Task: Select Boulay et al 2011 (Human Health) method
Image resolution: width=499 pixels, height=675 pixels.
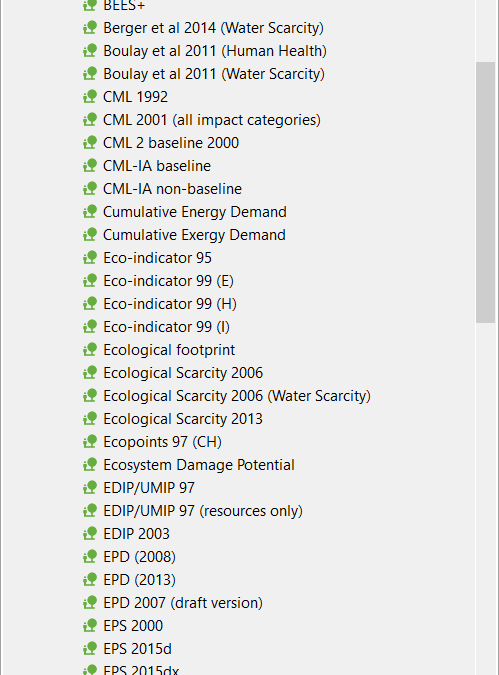Action: (x=215, y=51)
